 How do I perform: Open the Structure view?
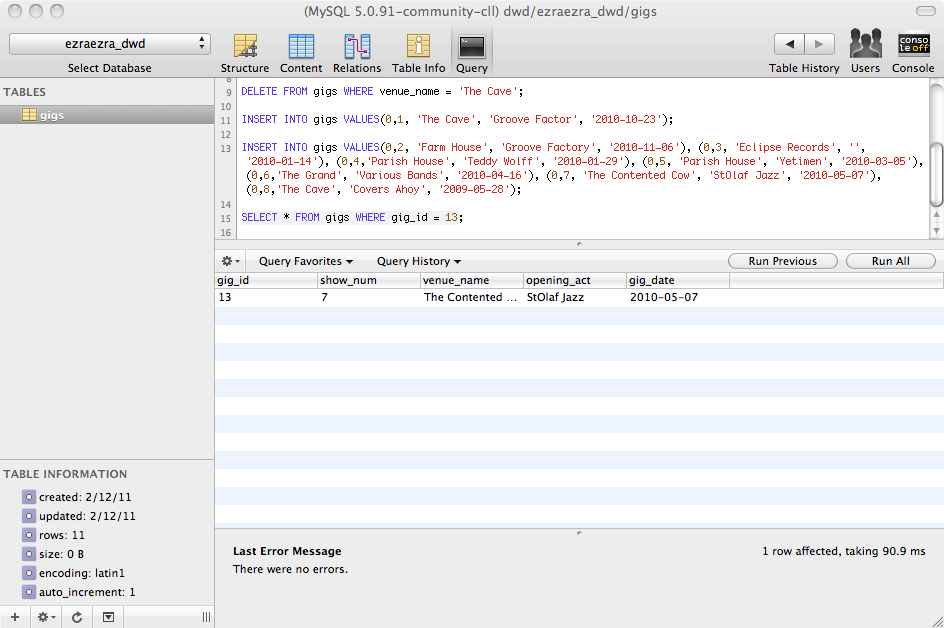pyautogui.click(x=244, y=53)
